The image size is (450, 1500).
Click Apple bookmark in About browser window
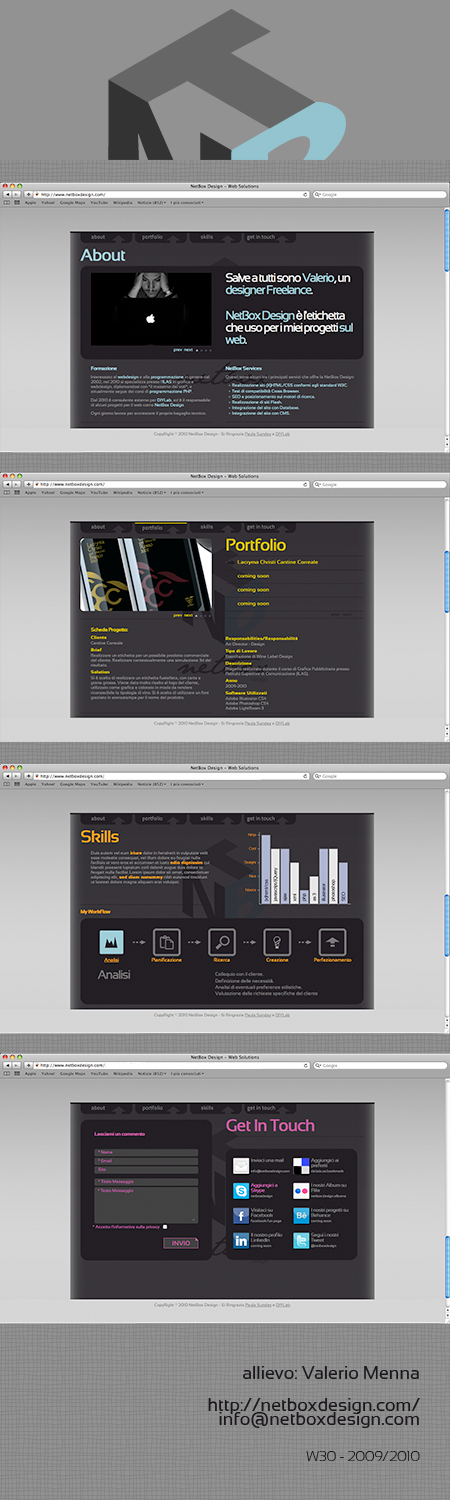coord(31,202)
